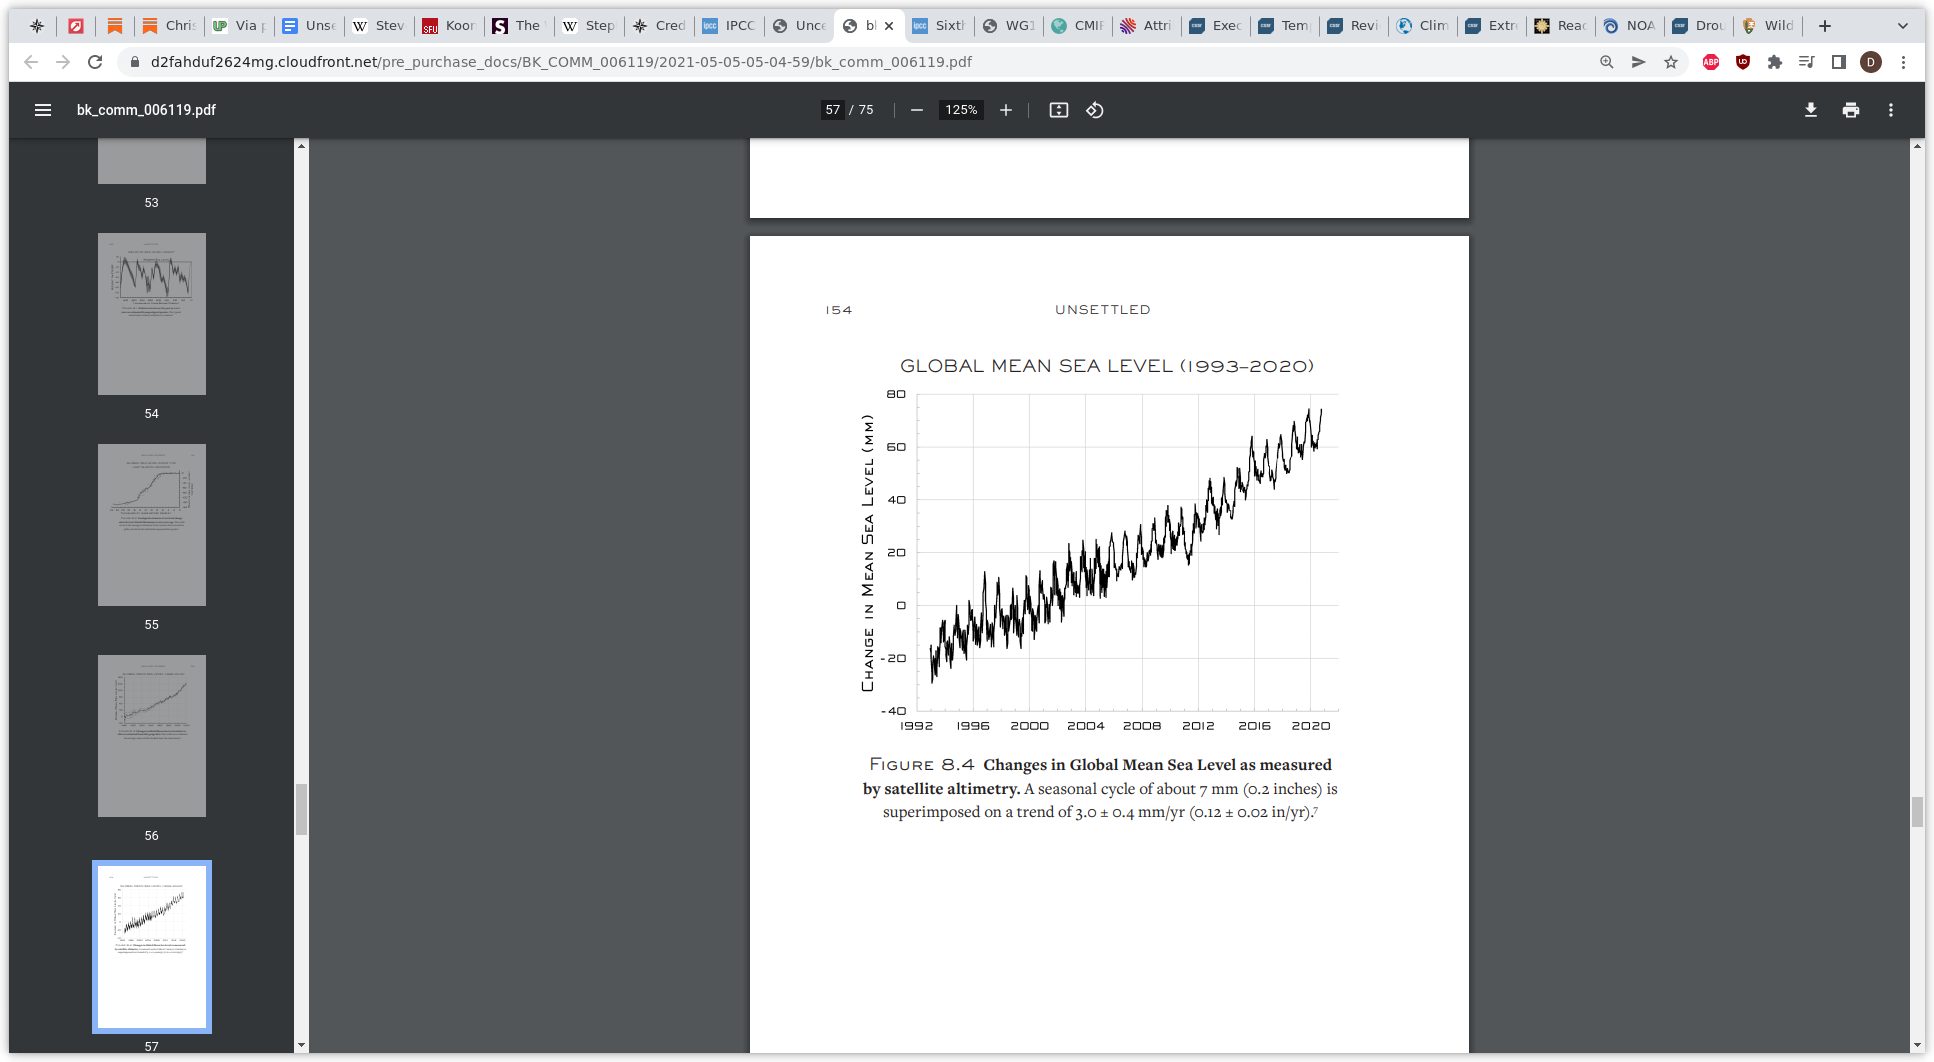
Task: Click the fit to page icon
Action: click(x=1059, y=110)
